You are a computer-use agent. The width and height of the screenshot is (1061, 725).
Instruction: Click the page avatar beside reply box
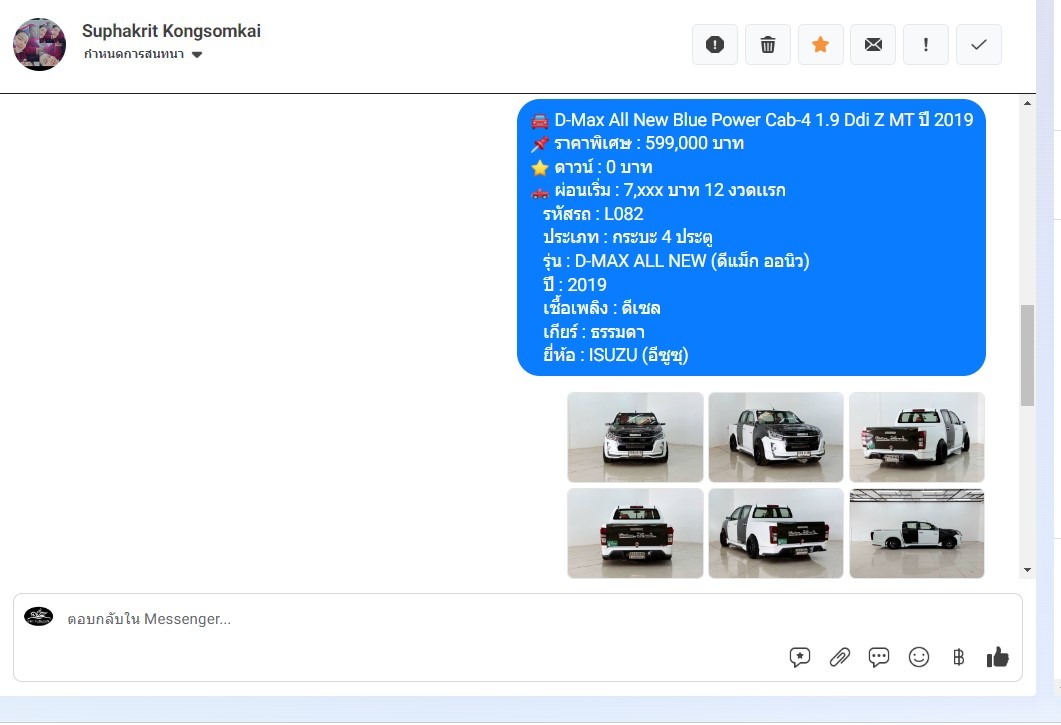point(39,616)
